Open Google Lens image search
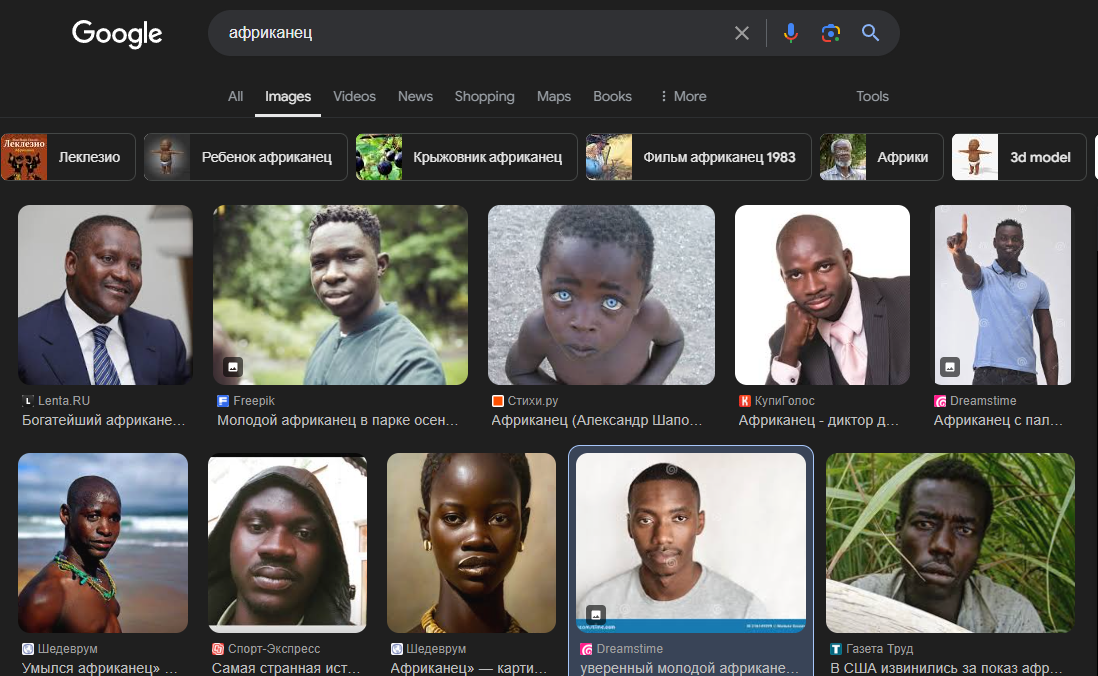The height and width of the screenshot is (676, 1098). pos(831,33)
